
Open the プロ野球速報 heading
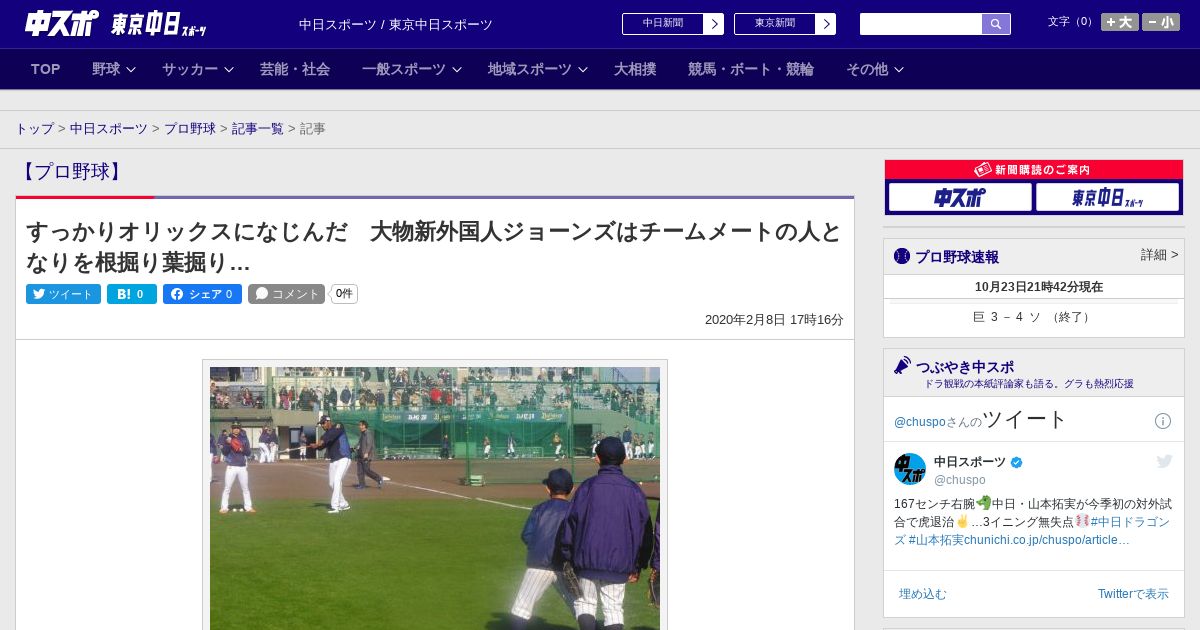click(x=957, y=257)
